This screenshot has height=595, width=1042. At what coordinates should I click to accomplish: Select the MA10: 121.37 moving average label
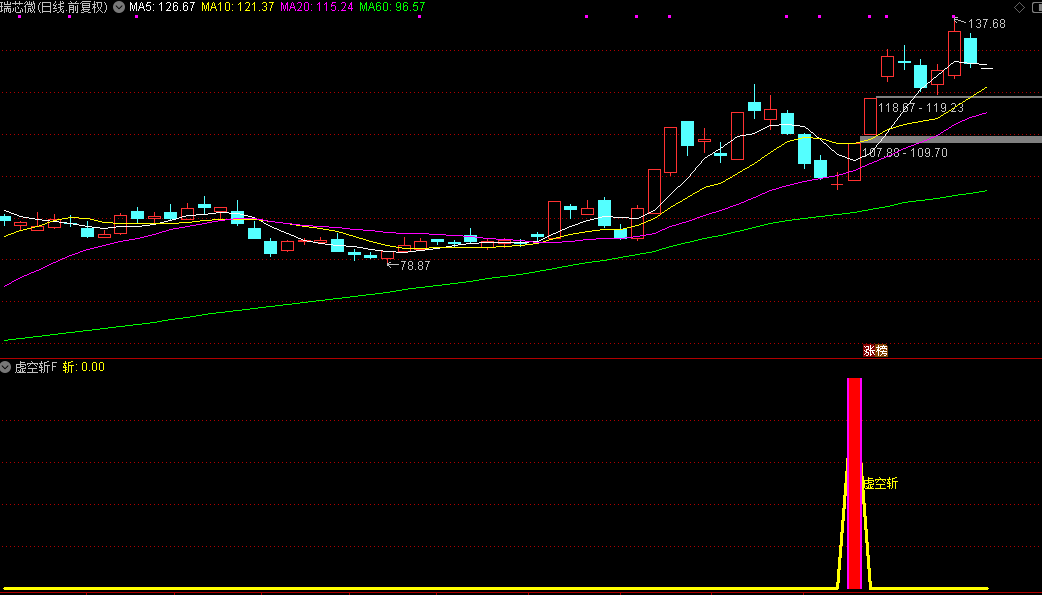[x=237, y=7]
